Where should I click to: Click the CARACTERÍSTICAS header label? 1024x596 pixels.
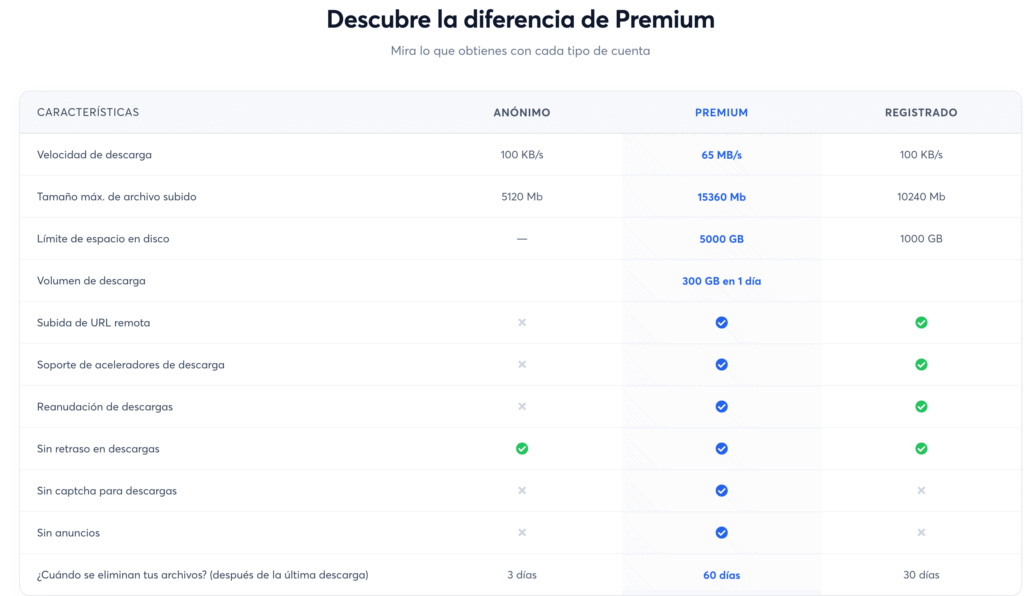(88, 112)
